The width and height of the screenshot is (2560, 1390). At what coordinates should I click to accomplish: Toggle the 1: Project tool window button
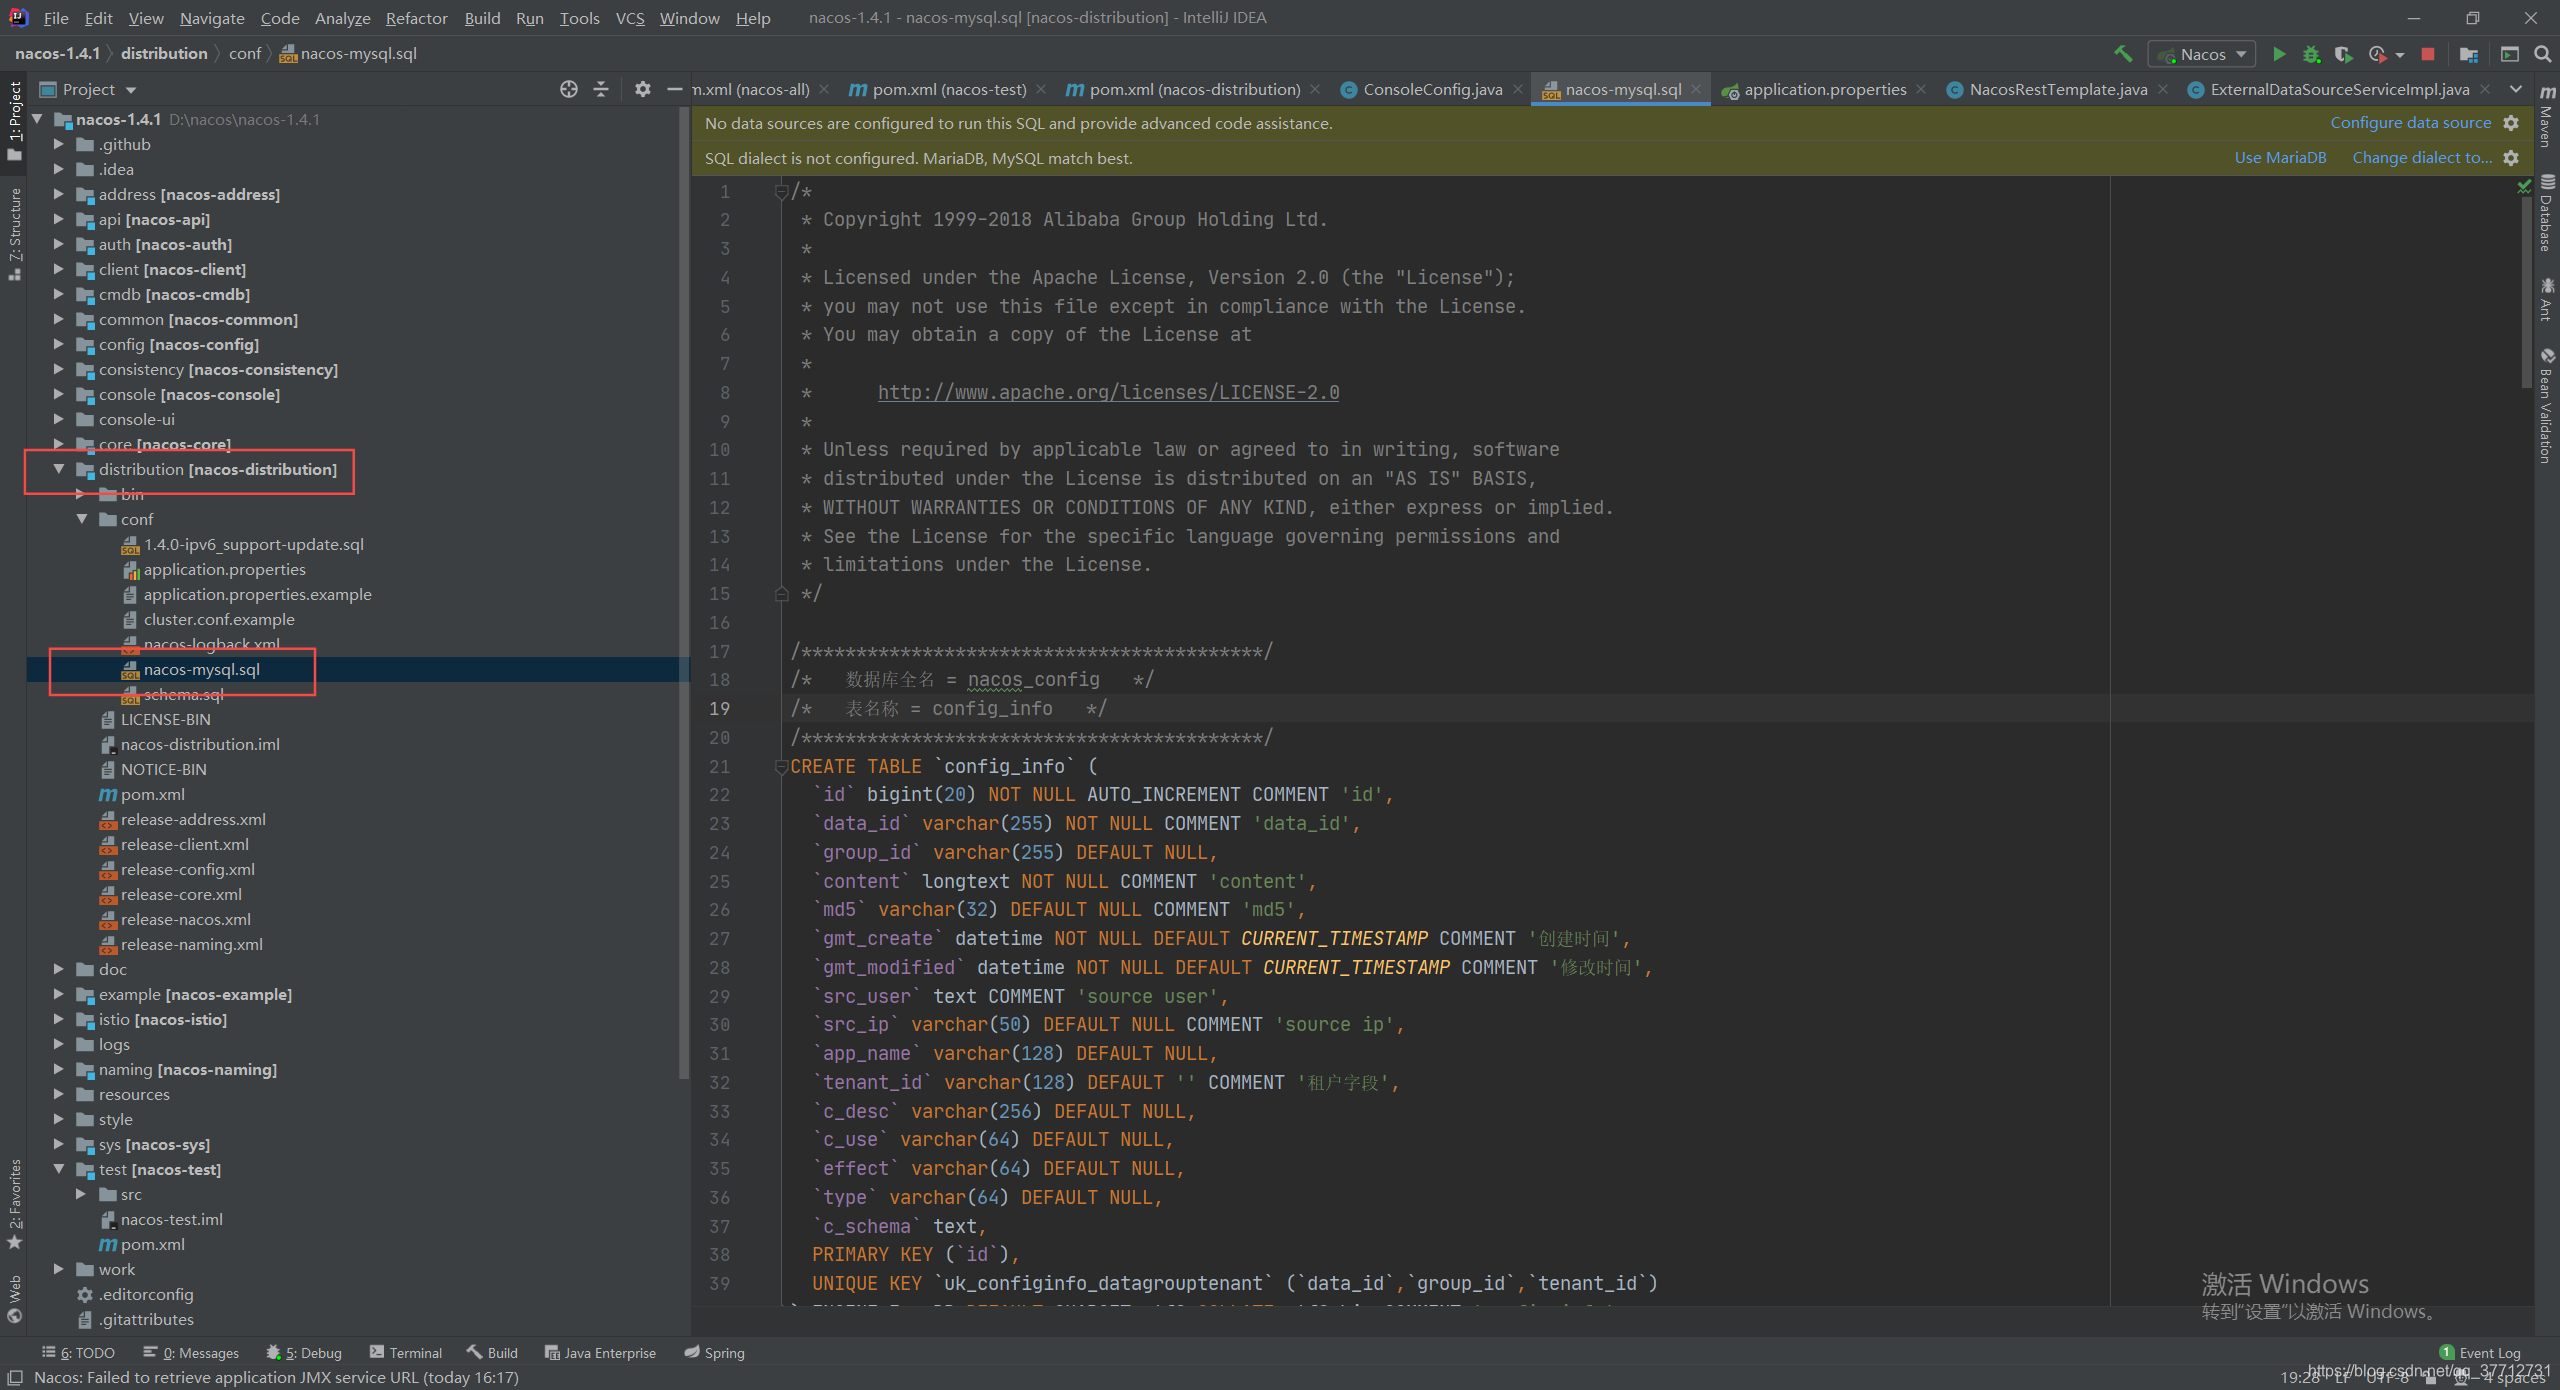click(14, 120)
